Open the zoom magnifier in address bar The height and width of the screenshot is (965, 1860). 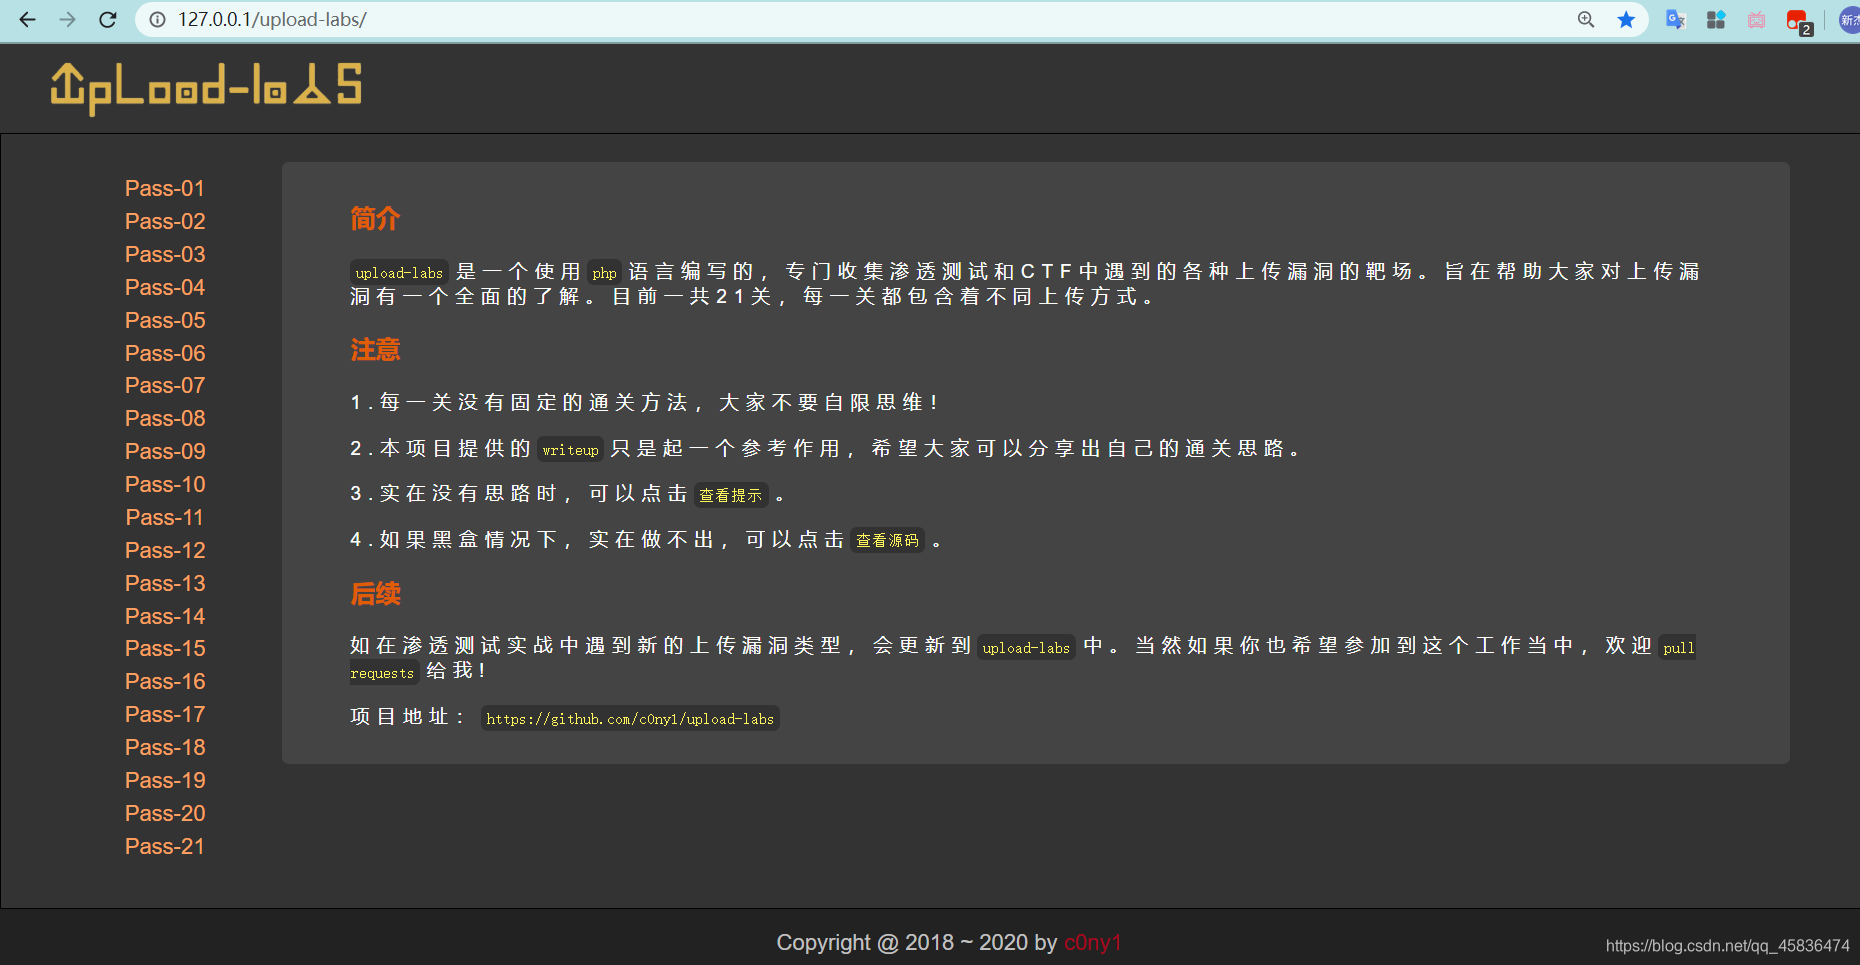(1586, 19)
